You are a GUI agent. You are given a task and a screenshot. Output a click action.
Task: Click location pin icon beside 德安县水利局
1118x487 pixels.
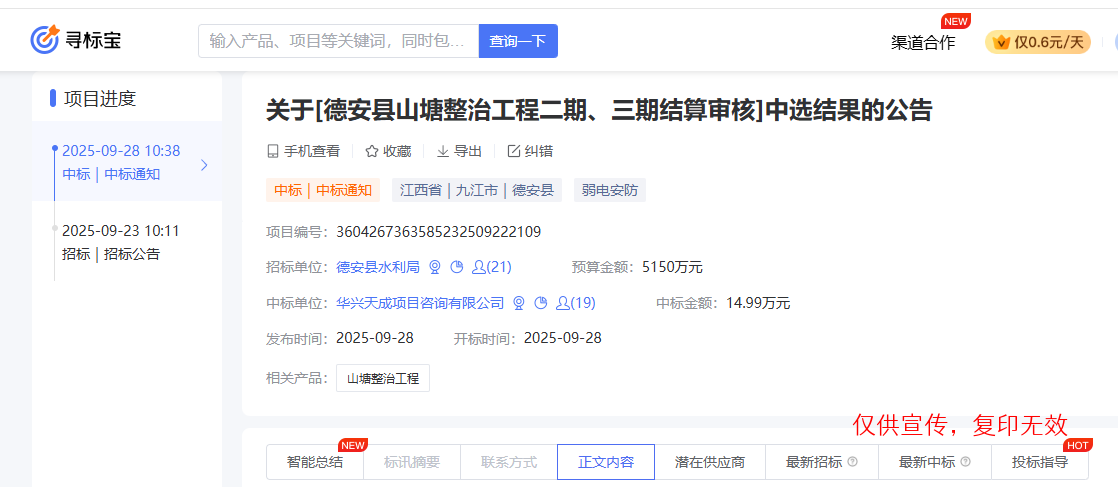coord(435,267)
